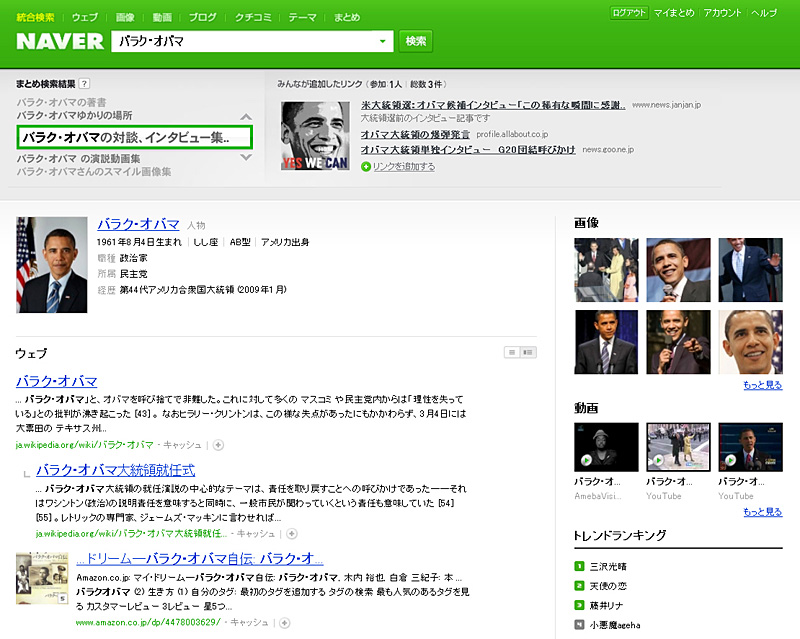Click the plus icon after the first Wikipedia result

tap(218, 445)
